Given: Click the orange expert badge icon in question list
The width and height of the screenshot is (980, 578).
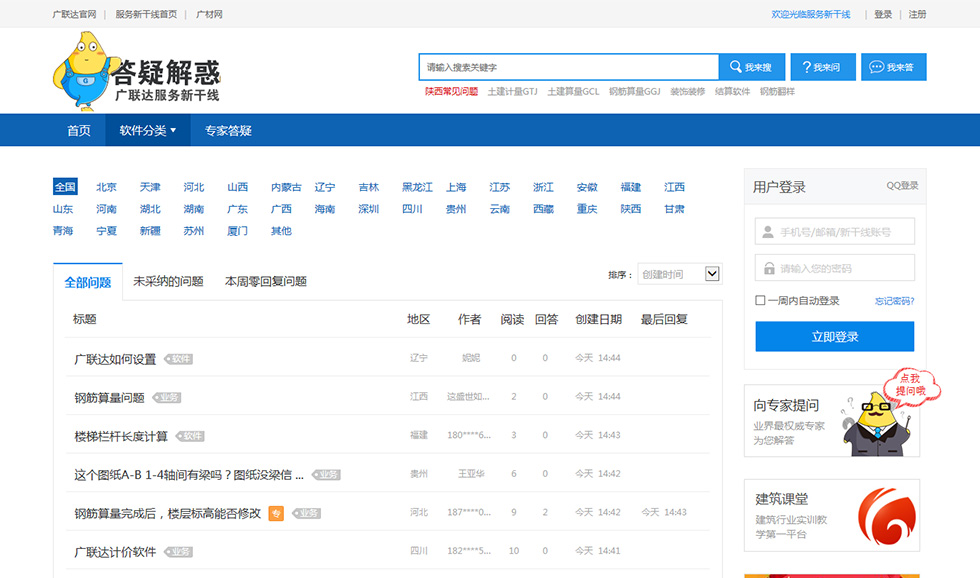Looking at the screenshot, I should (276, 513).
